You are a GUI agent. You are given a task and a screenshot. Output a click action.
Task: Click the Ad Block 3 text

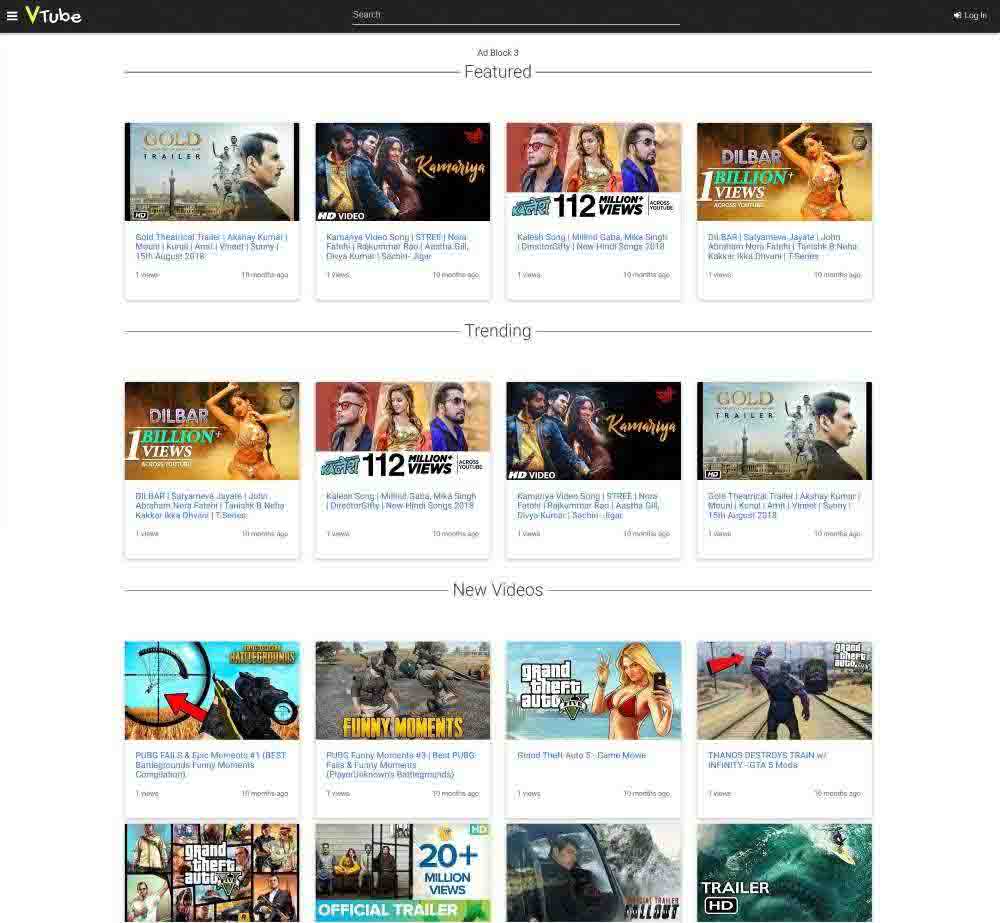point(497,52)
